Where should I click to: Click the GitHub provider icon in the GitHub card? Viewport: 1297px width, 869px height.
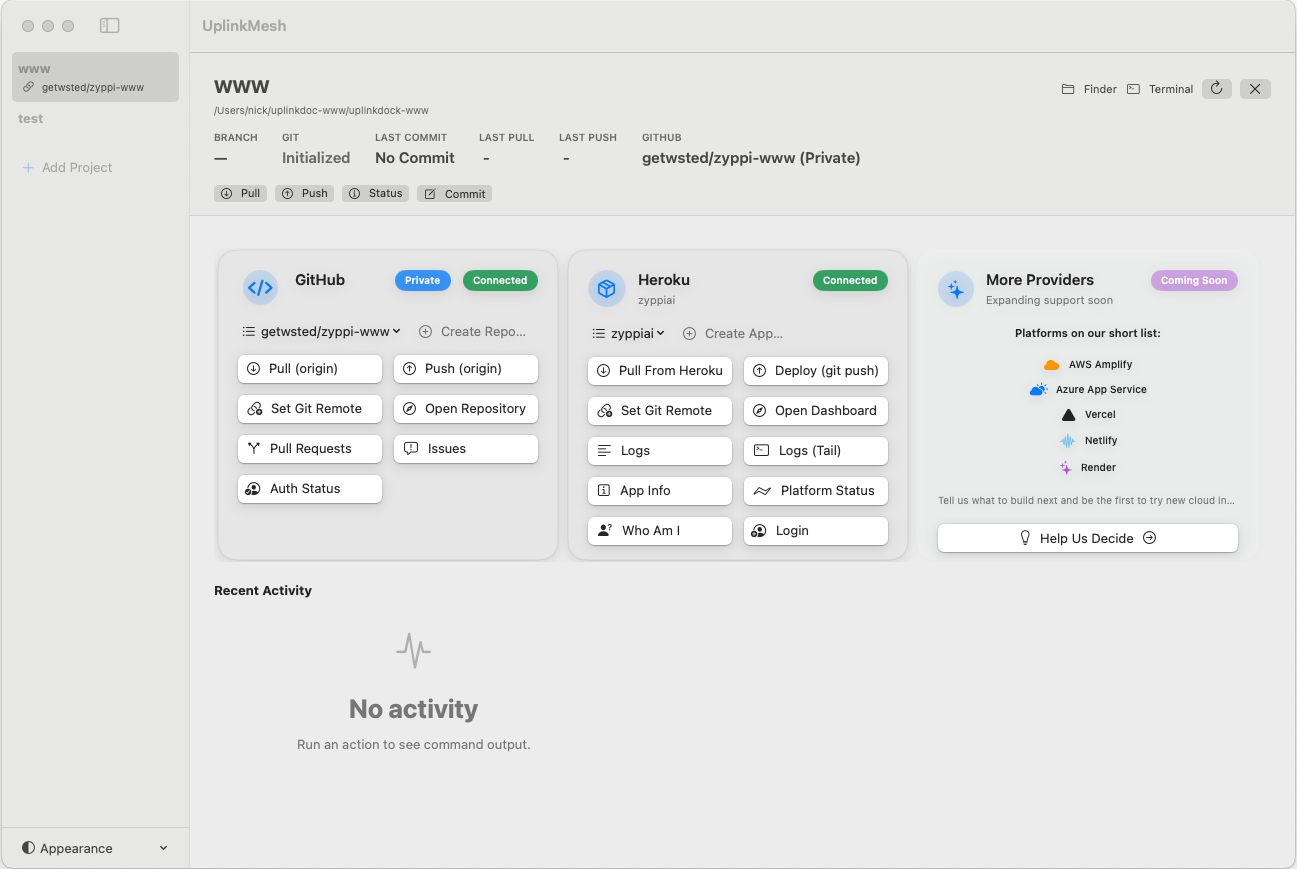pos(261,288)
